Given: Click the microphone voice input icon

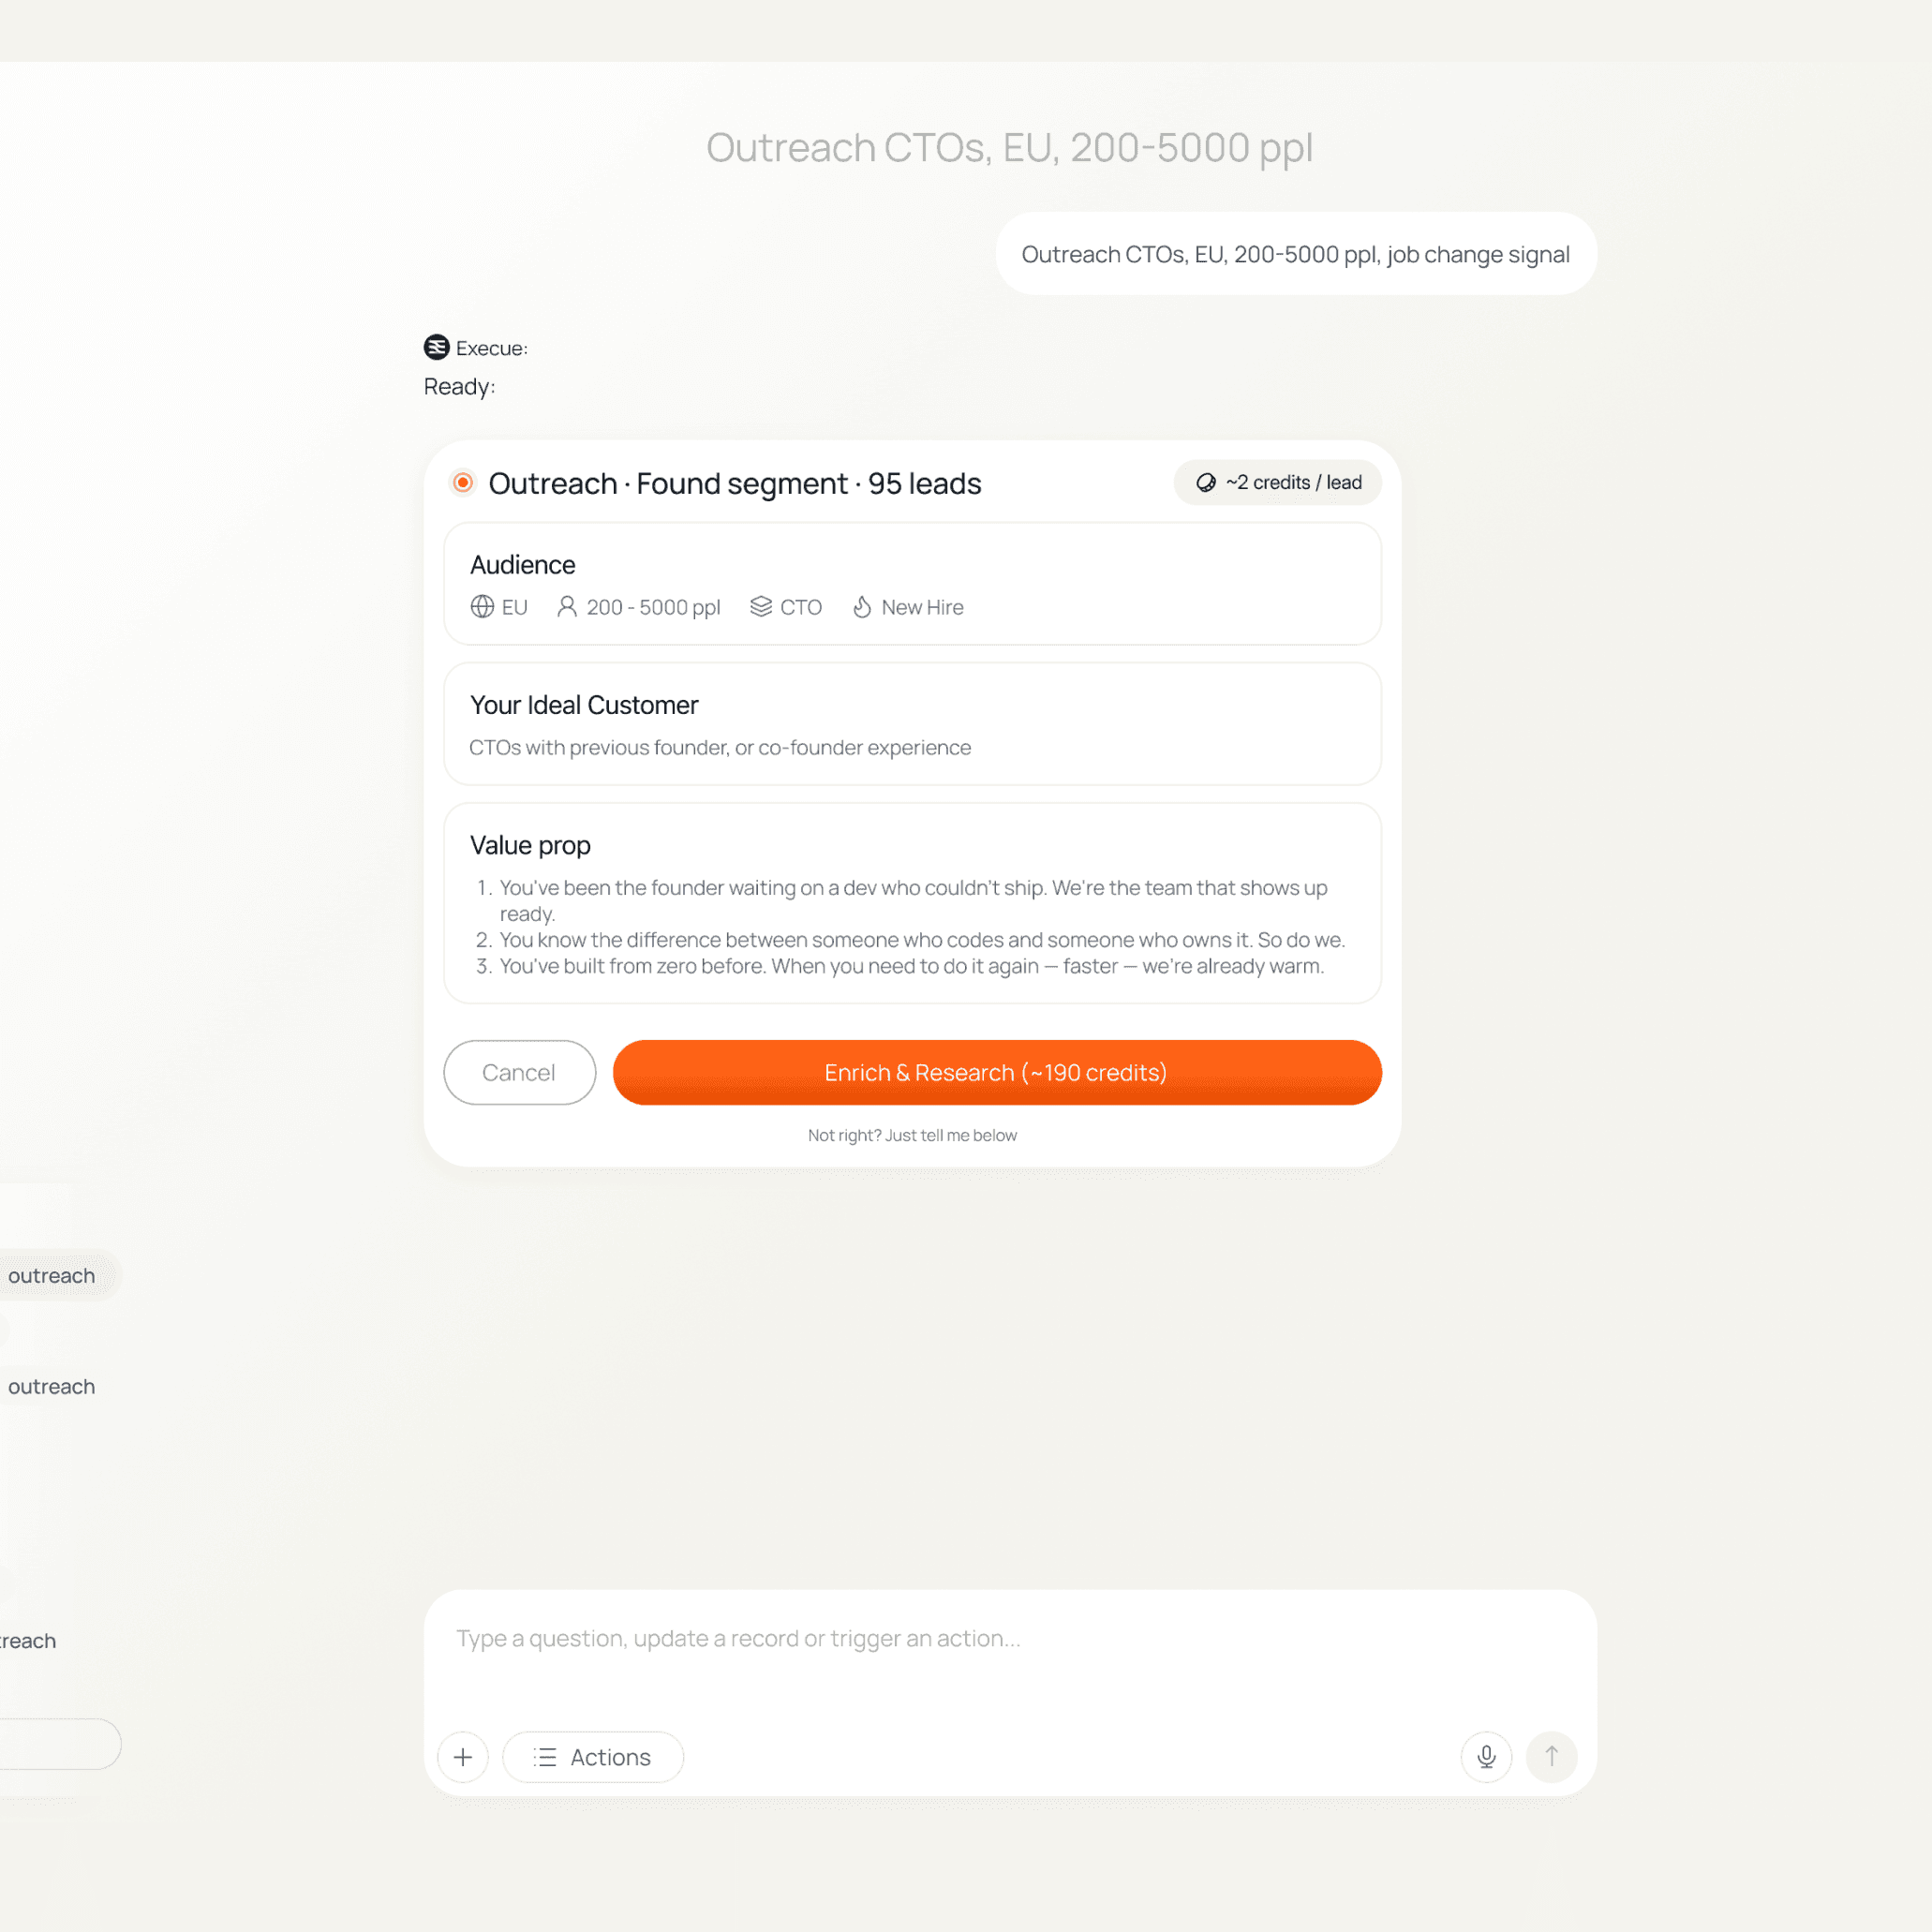Looking at the screenshot, I should [1486, 1757].
